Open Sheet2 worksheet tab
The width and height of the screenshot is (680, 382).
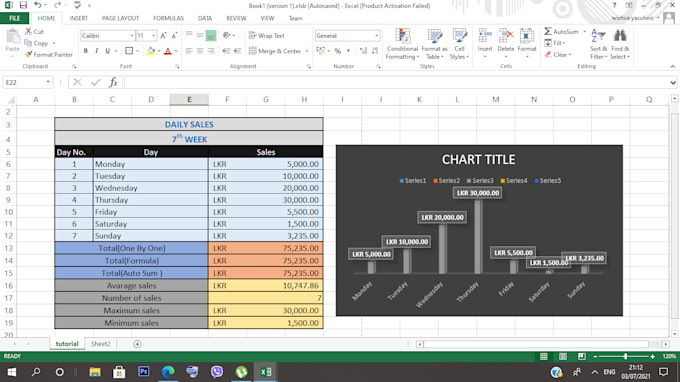click(100, 344)
